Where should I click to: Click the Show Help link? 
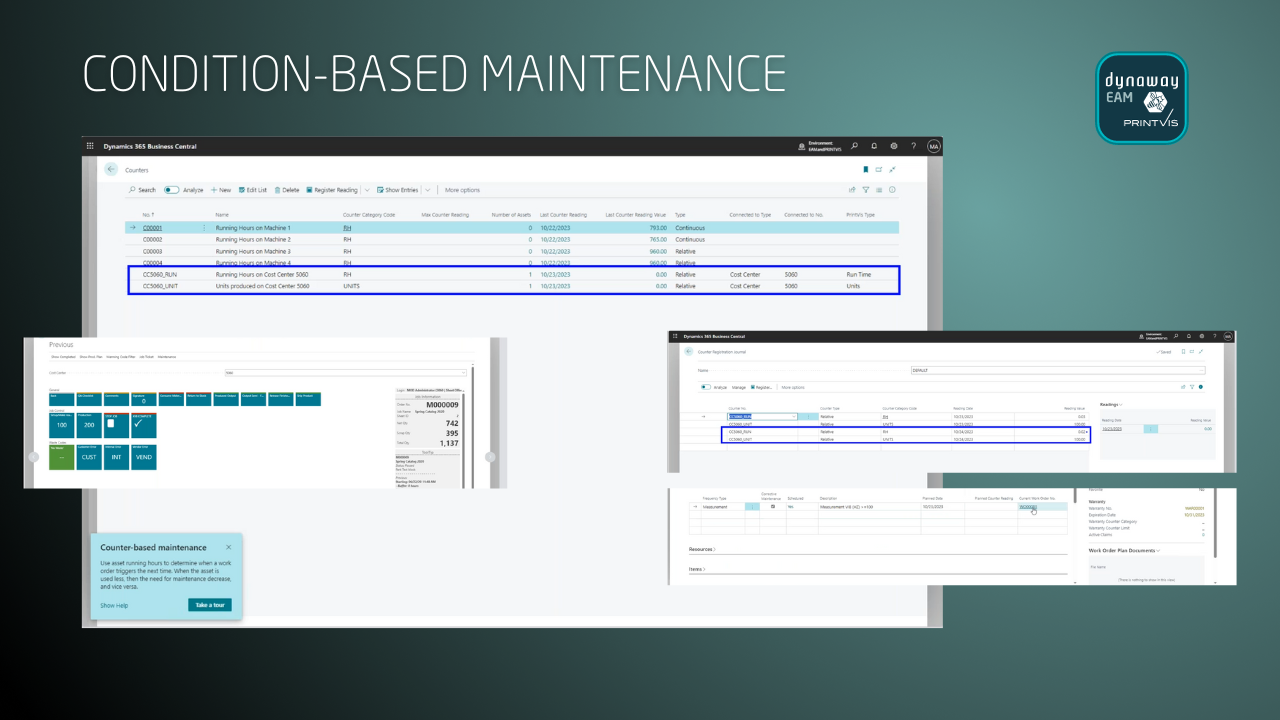(x=114, y=605)
